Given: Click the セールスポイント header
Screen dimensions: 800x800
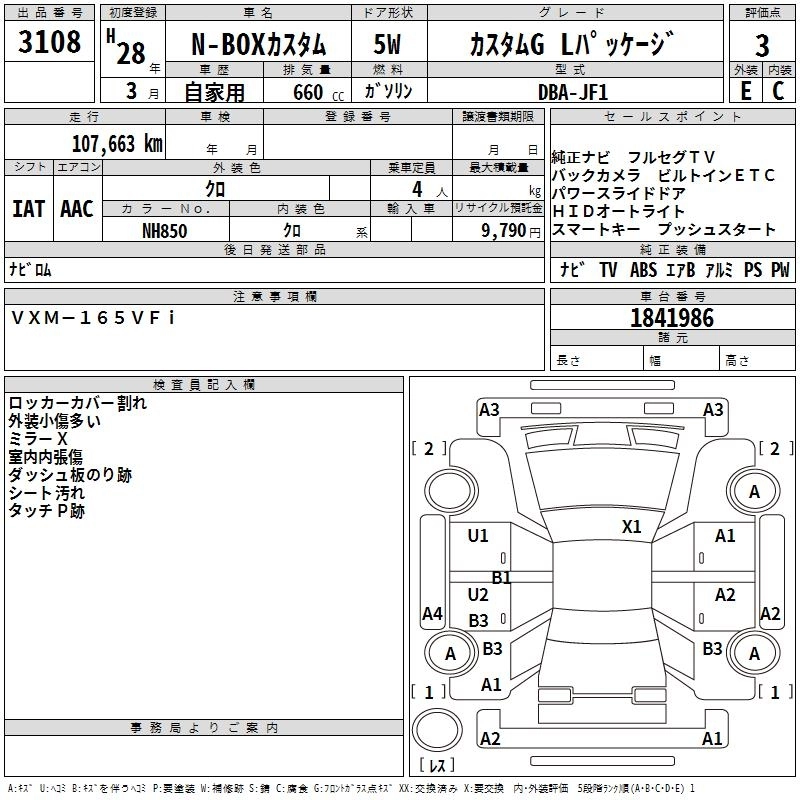Looking at the screenshot, I should pyautogui.click(x=672, y=117).
